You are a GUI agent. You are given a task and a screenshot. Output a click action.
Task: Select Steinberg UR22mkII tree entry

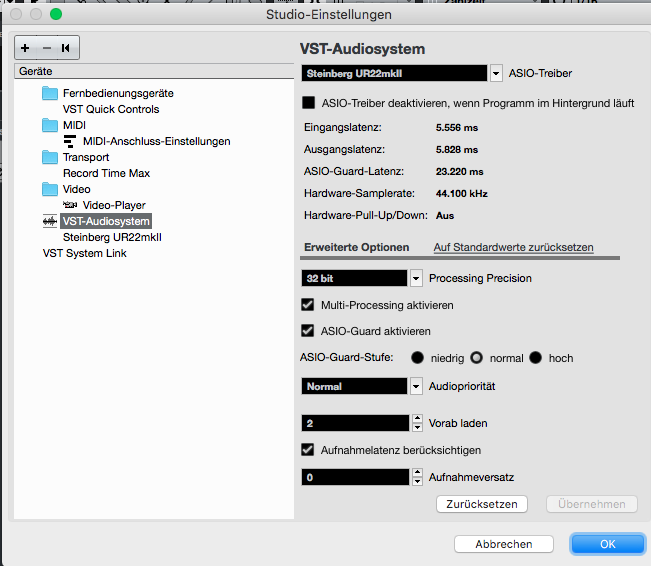(112, 237)
